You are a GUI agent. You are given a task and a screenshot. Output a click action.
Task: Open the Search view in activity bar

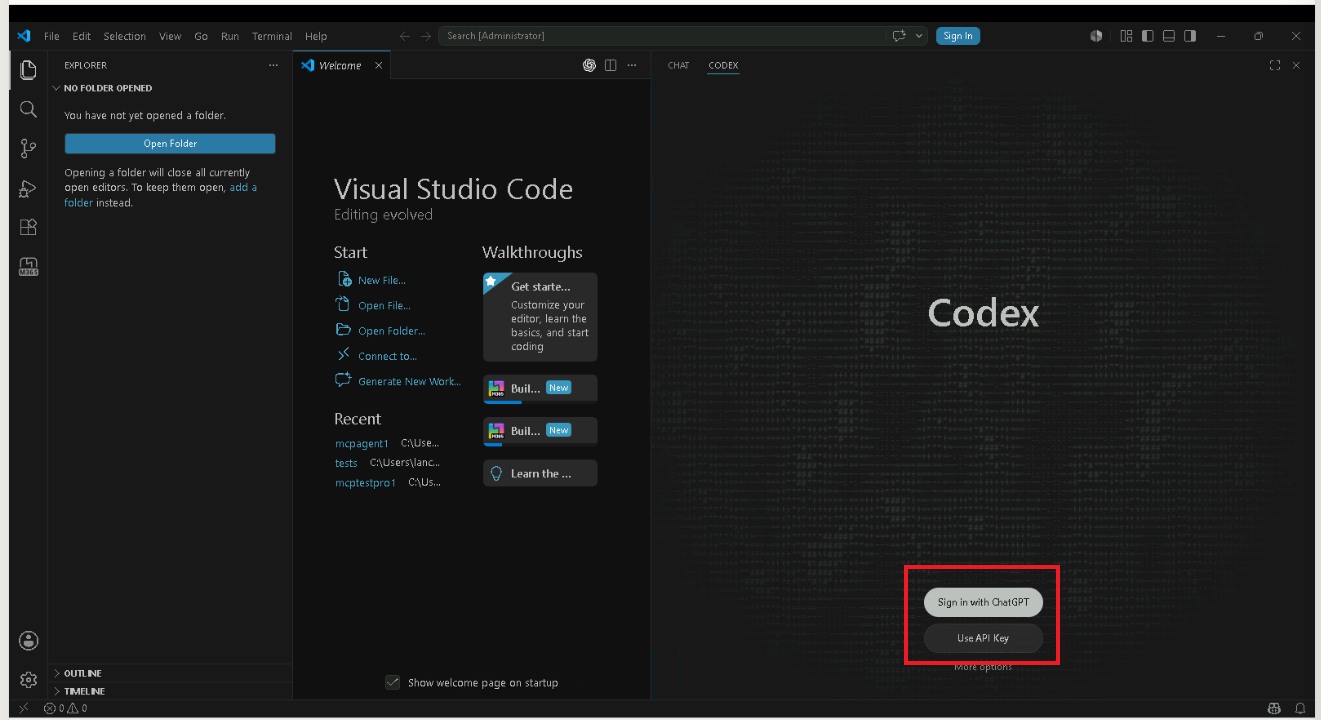click(x=28, y=109)
